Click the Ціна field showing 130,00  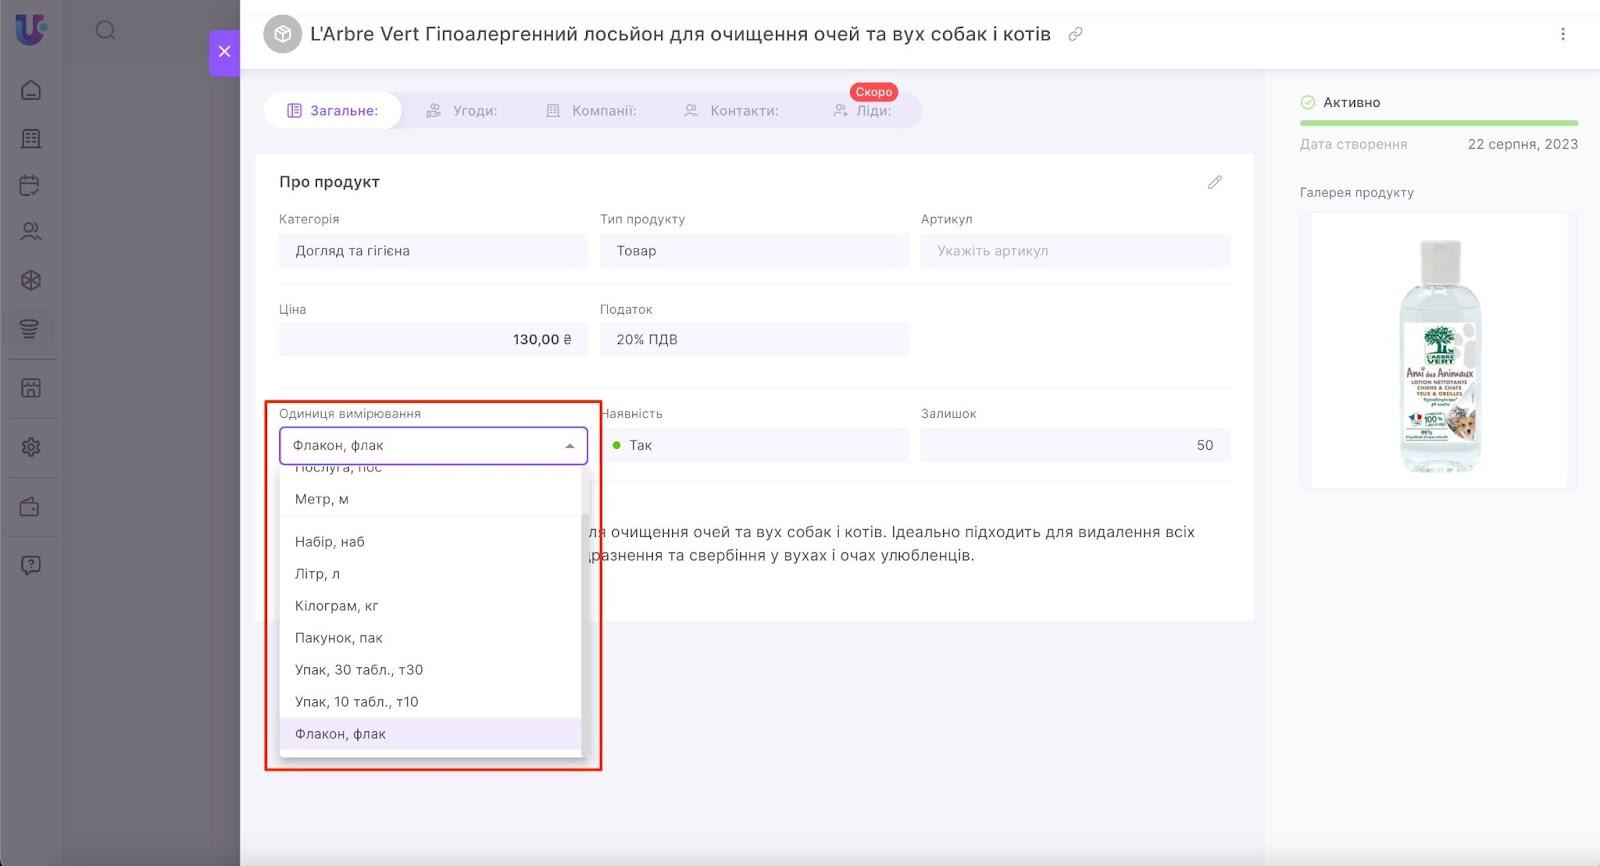click(x=433, y=340)
